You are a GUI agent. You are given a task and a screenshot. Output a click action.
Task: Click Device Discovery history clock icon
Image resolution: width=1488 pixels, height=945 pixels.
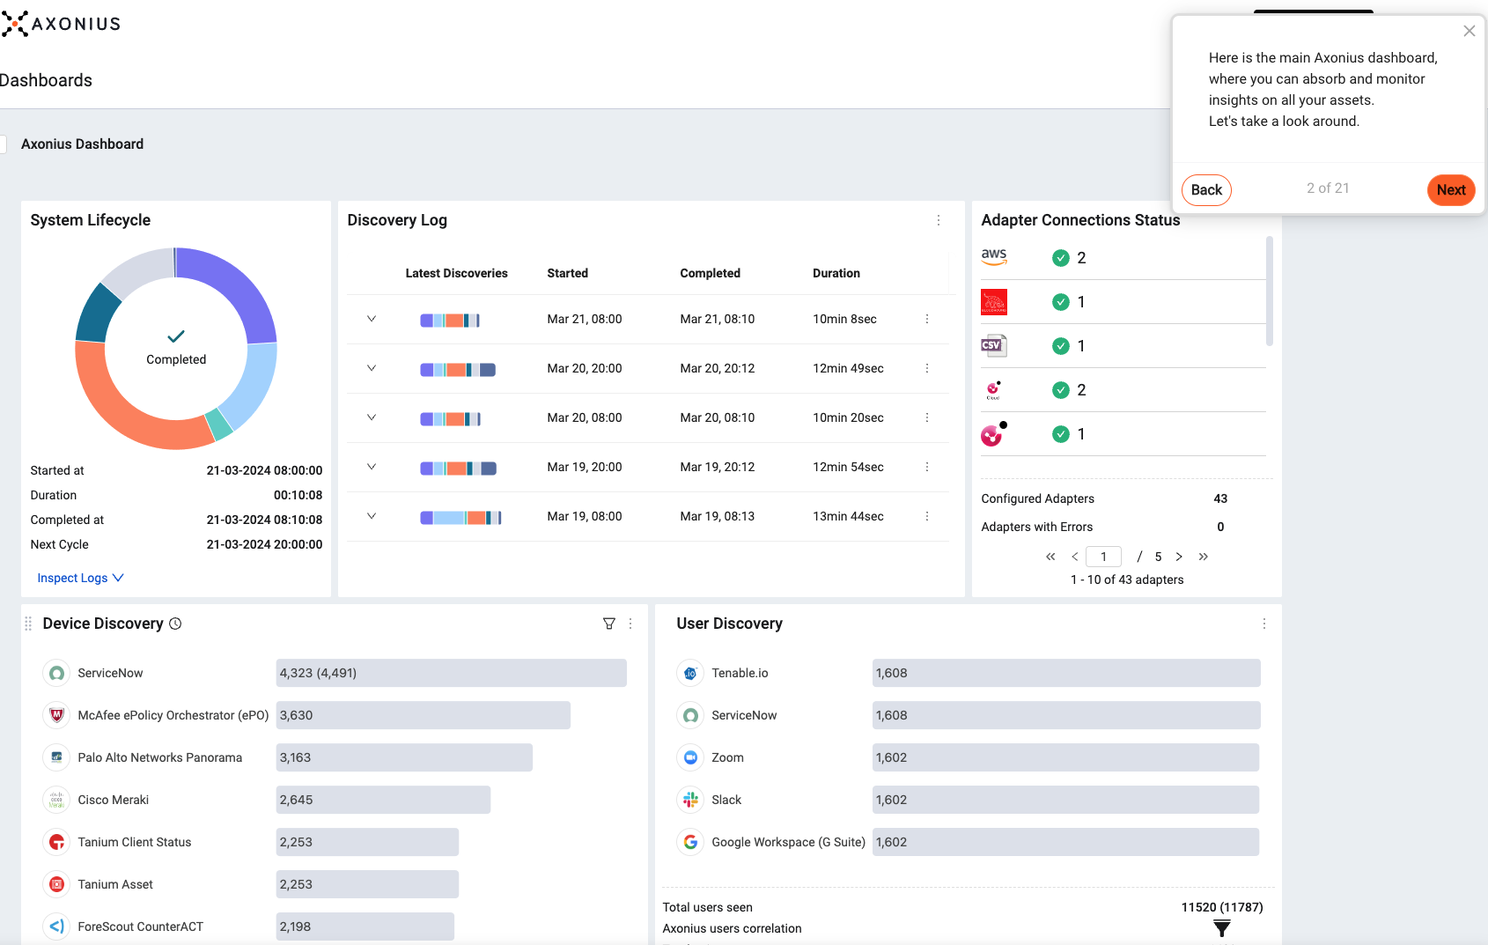[x=176, y=623]
